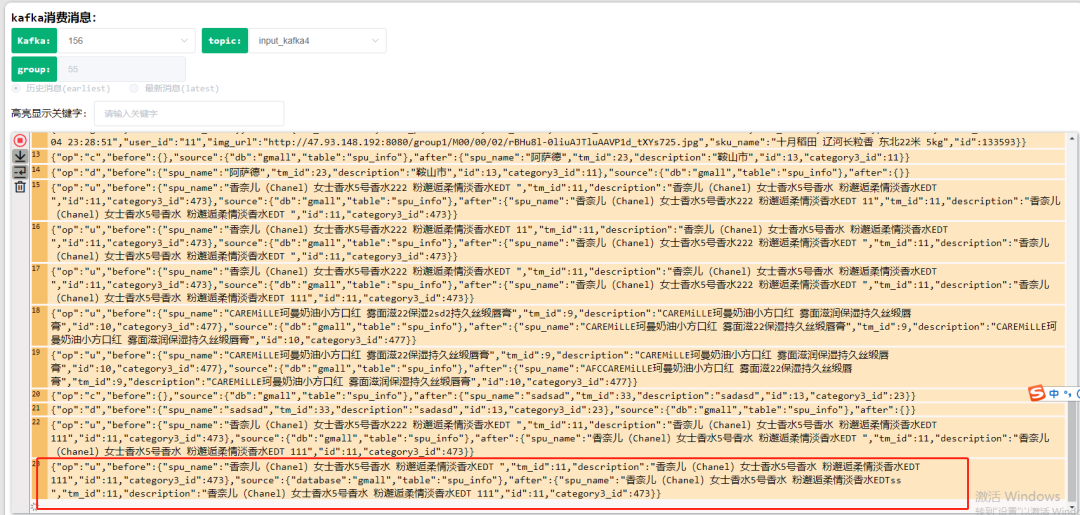Stop consuming messages with red stop icon

click(20, 140)
